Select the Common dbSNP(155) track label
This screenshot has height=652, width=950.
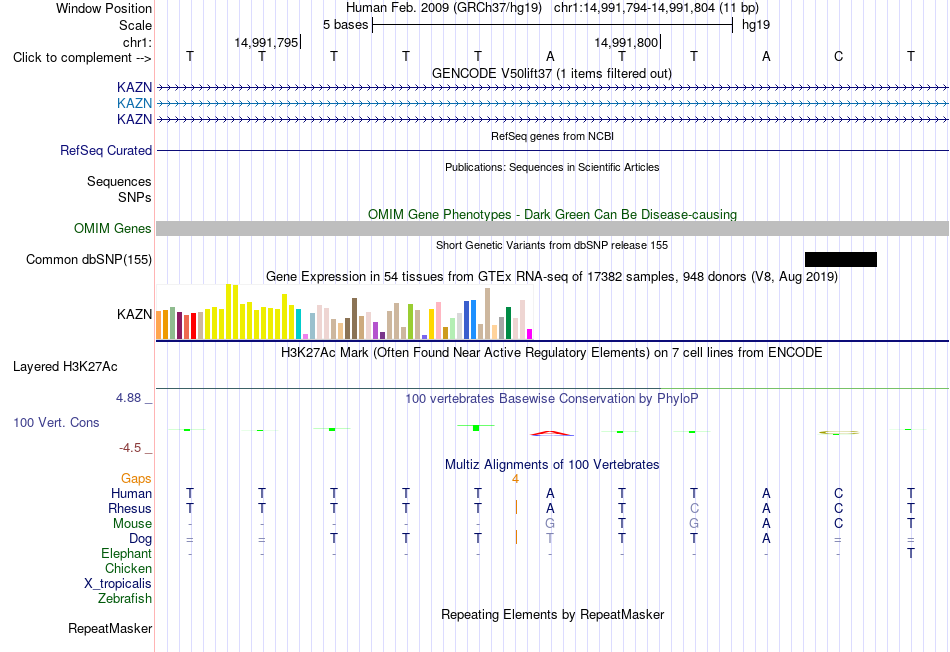tap(88, 259)
